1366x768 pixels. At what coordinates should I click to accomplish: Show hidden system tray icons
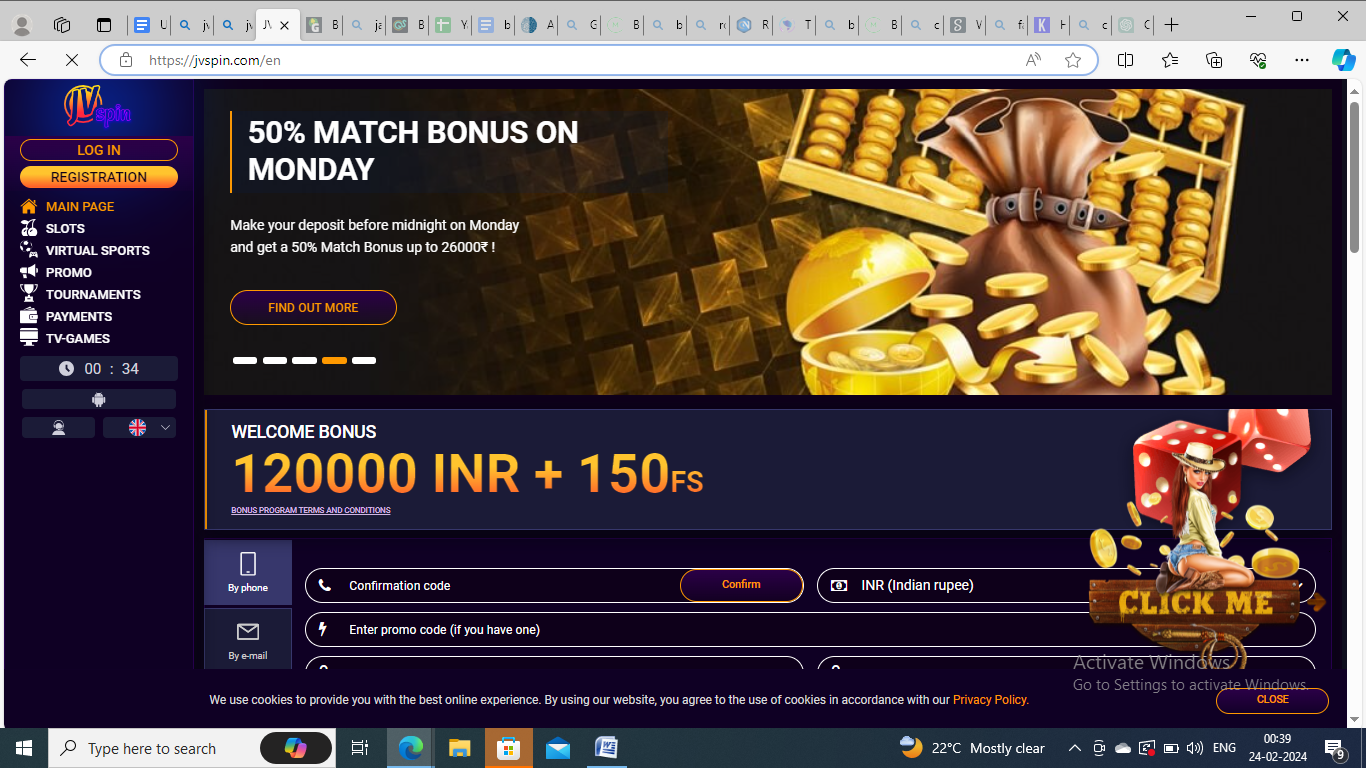coord(1075,748)
